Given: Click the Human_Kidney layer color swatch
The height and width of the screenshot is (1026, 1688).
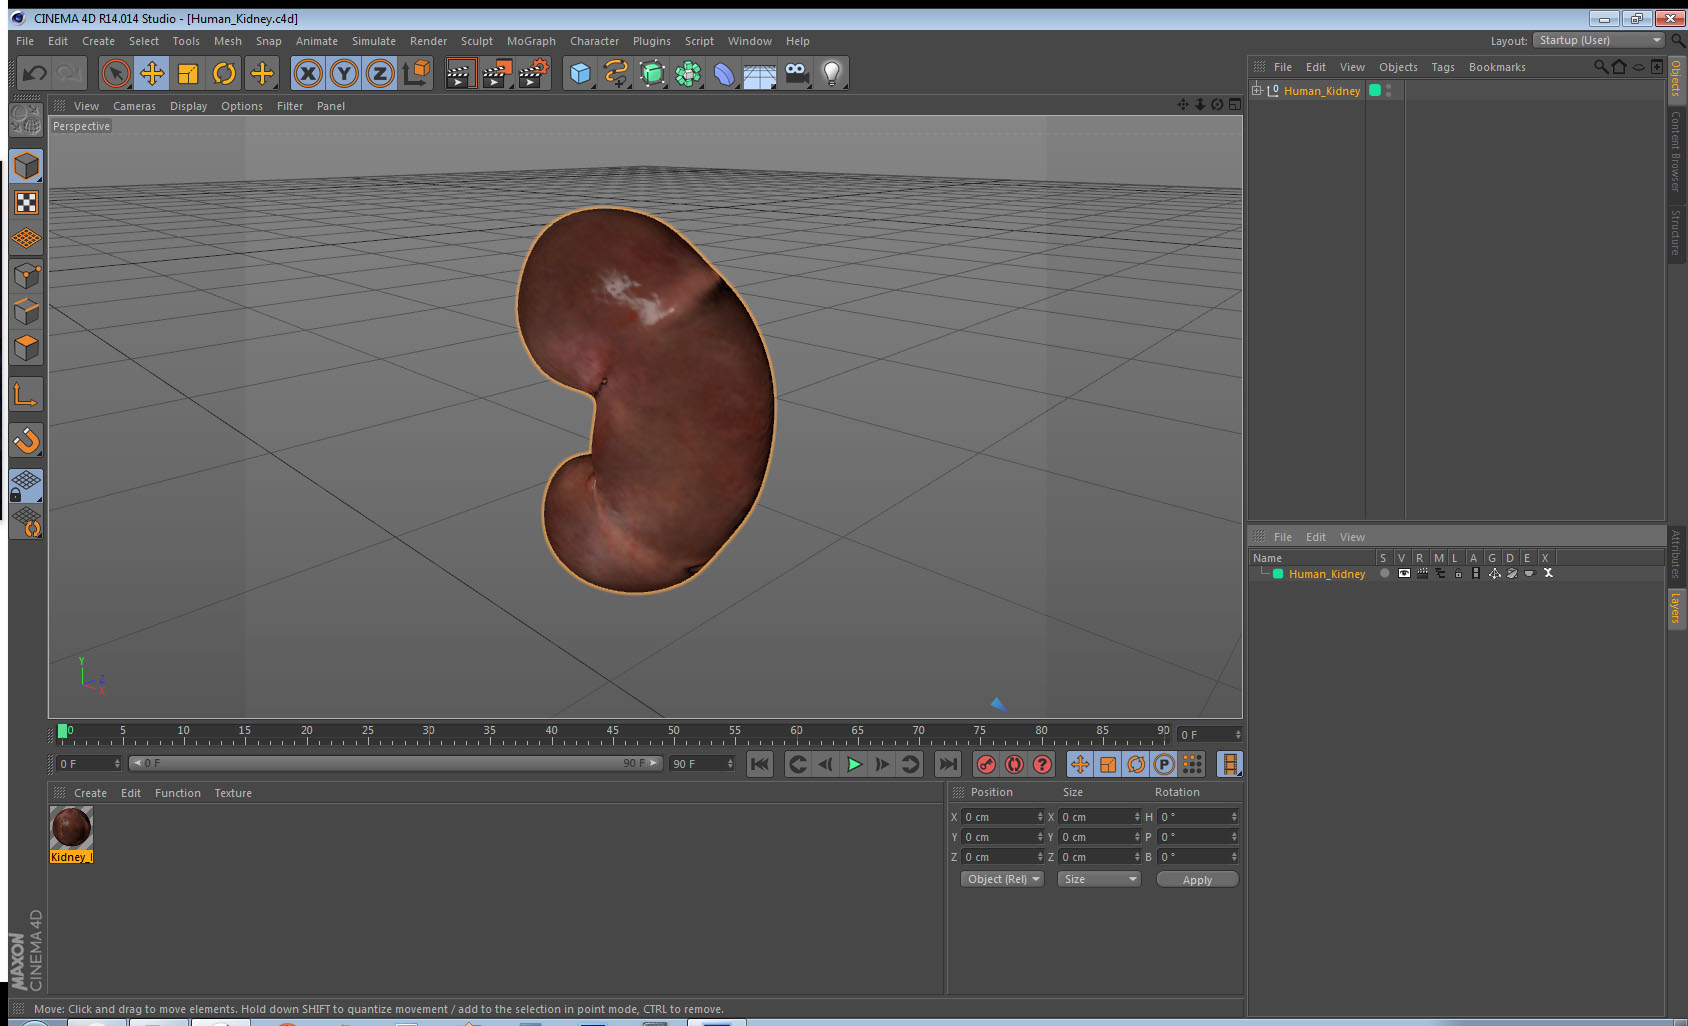Looking at the screenshot, I should (1278, 574).
